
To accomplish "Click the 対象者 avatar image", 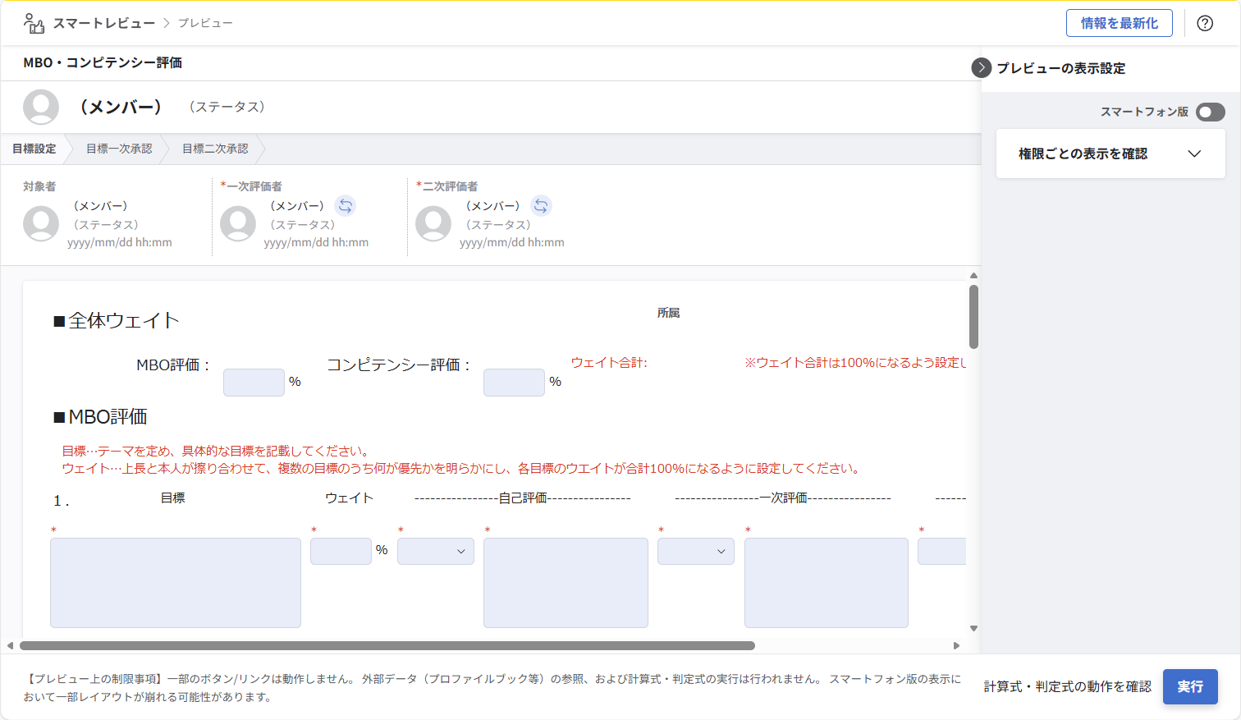I will click(x=41, y=224).
